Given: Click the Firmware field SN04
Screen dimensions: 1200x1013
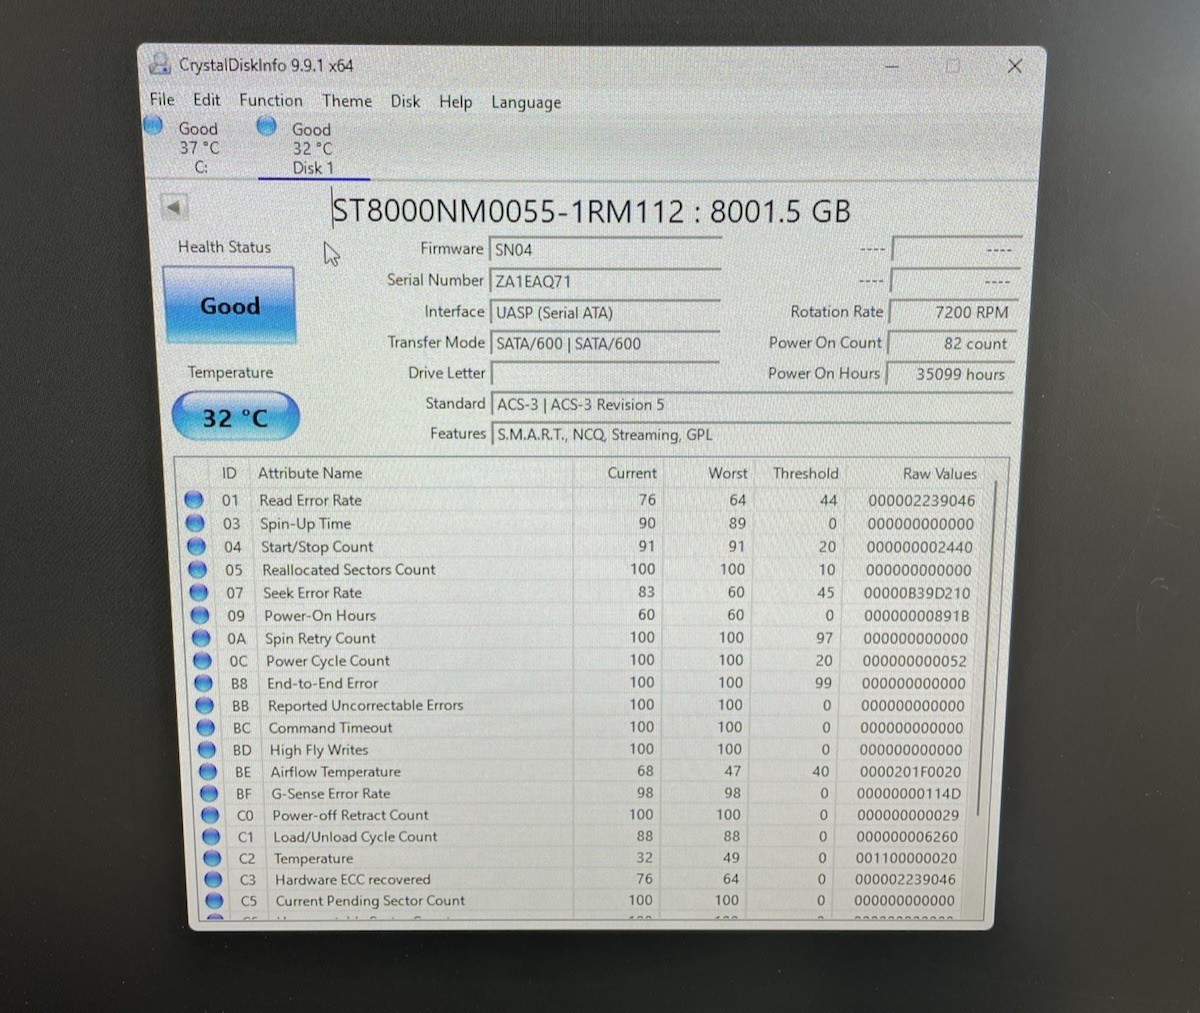Looking at the screenshot, I should click(605, 250).
